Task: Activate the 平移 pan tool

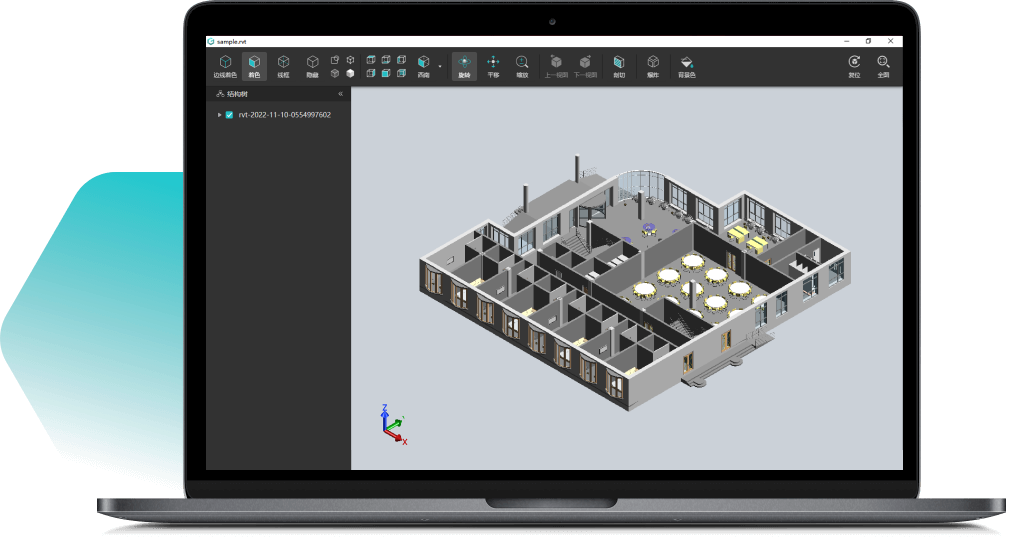Action: (493, 66)
